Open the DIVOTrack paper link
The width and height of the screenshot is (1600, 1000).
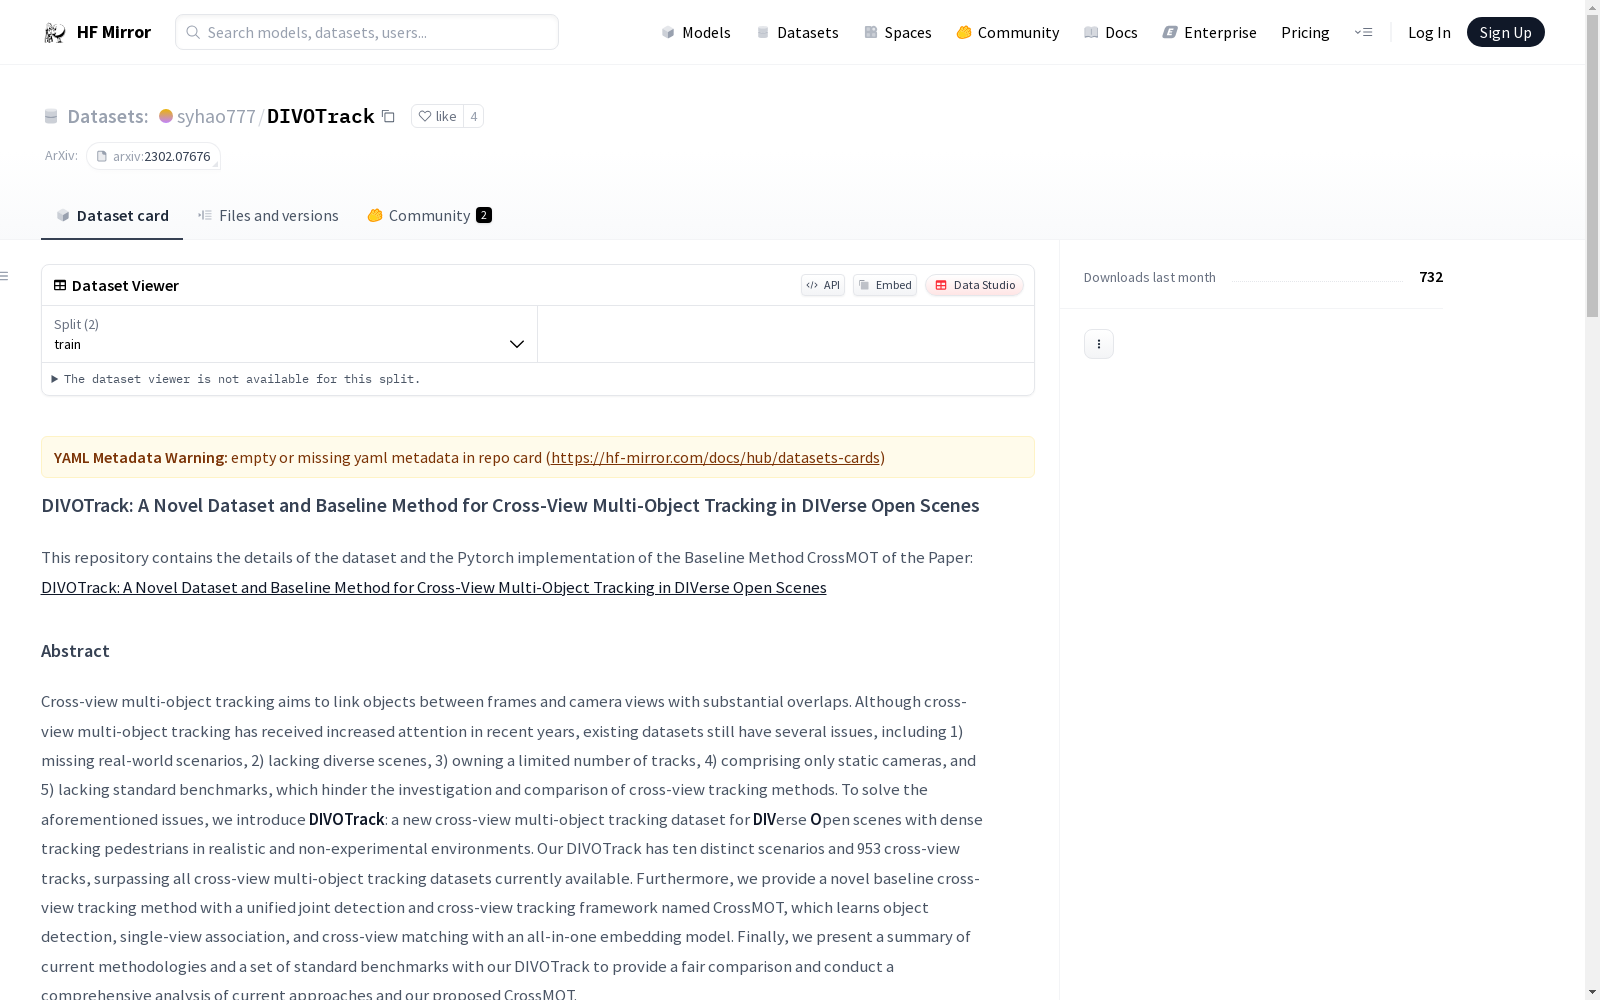click(x=434, y=587)
